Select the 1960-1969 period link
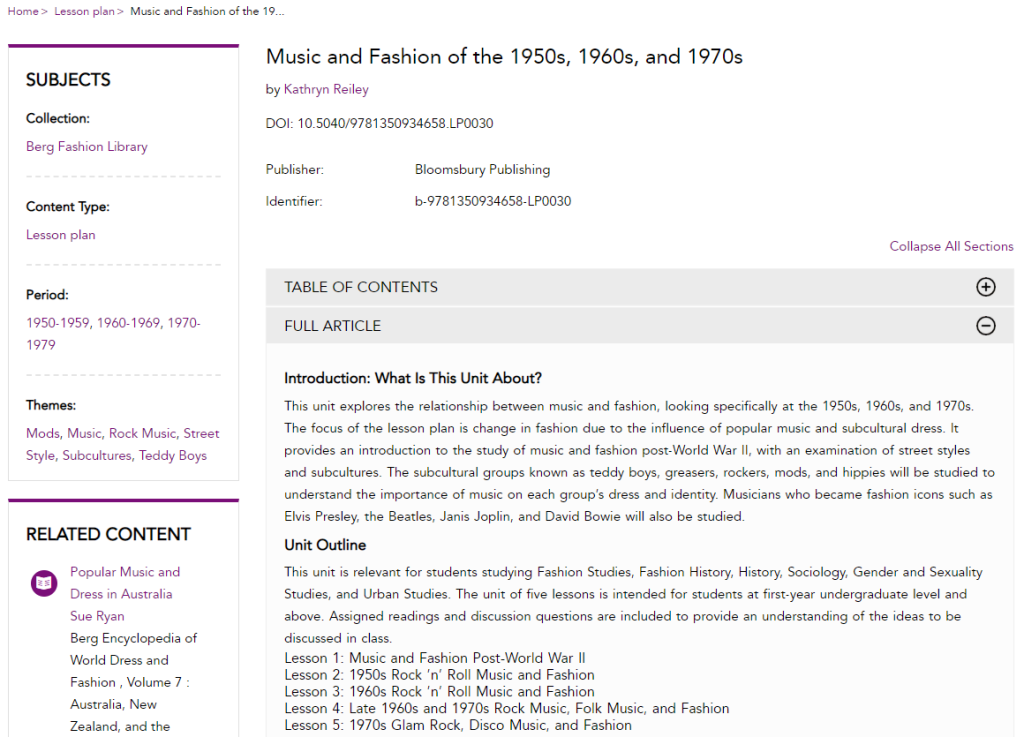 128,323
